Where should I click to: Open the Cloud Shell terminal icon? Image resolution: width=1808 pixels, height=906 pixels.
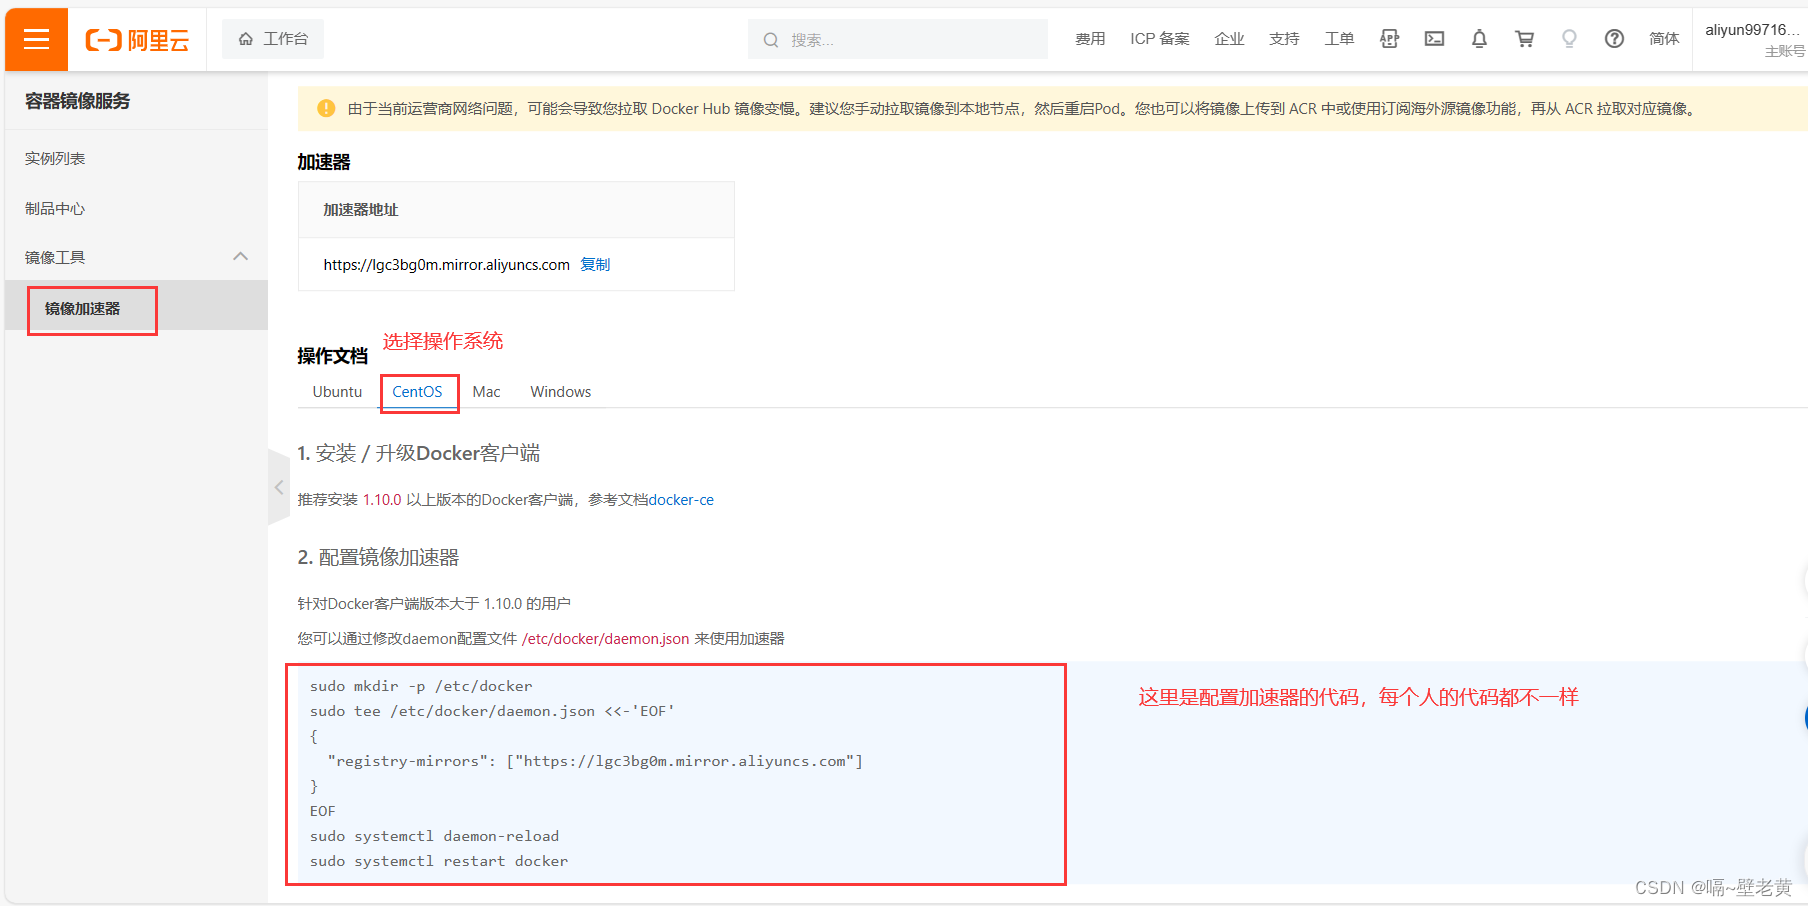click(x=1434, y=39)
